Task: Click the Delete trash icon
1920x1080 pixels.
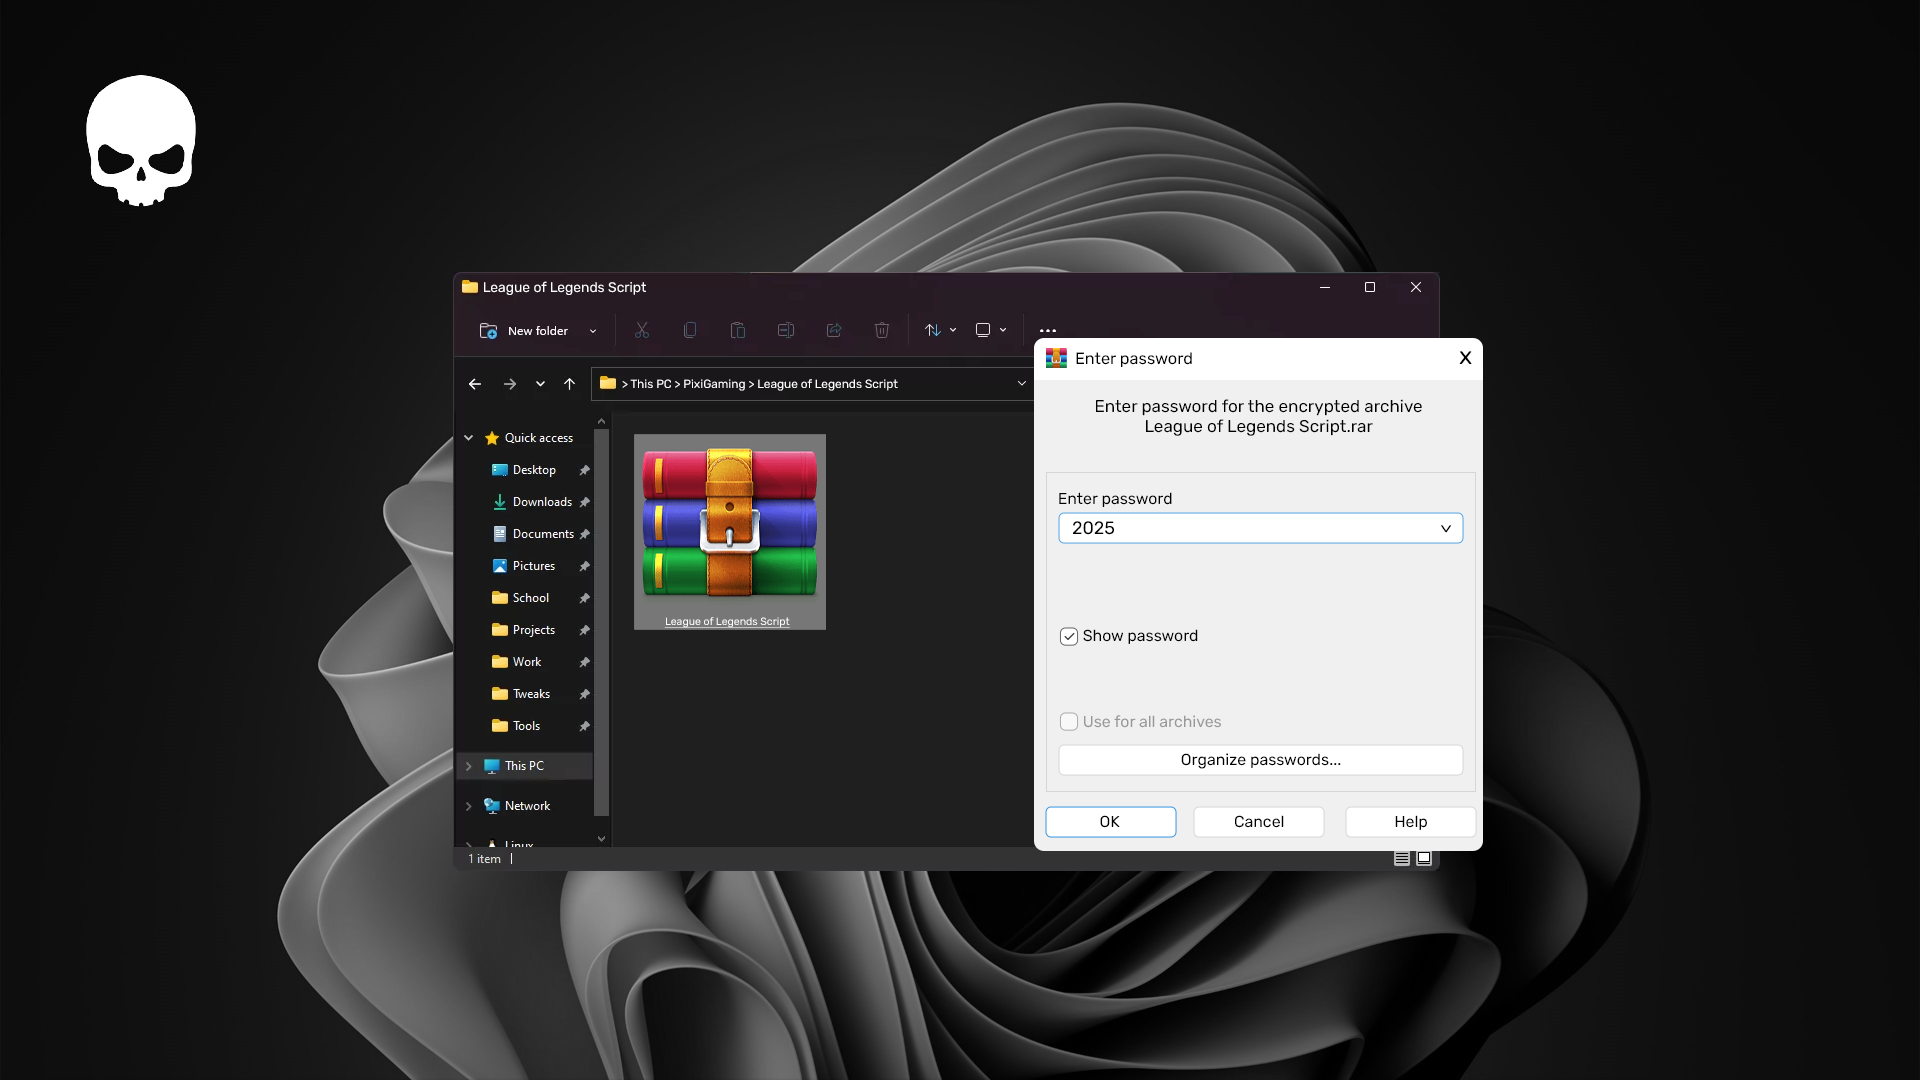Action: 882,330
